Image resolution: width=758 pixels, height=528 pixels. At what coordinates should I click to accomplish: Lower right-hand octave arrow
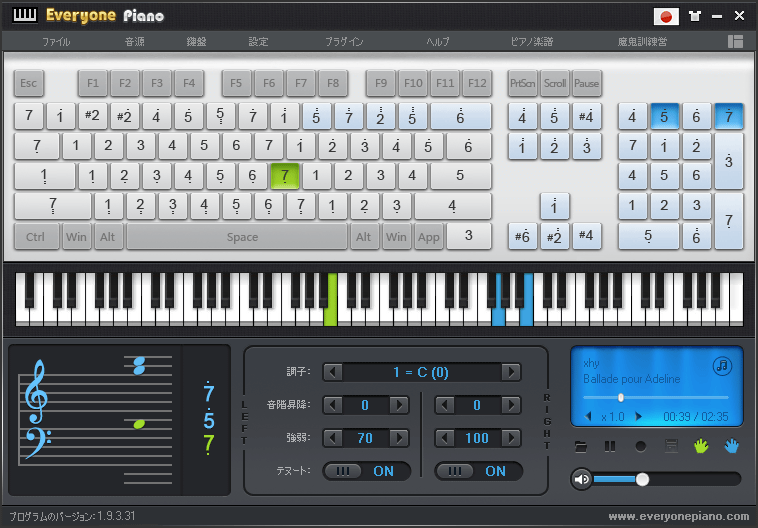click(445, 405)
